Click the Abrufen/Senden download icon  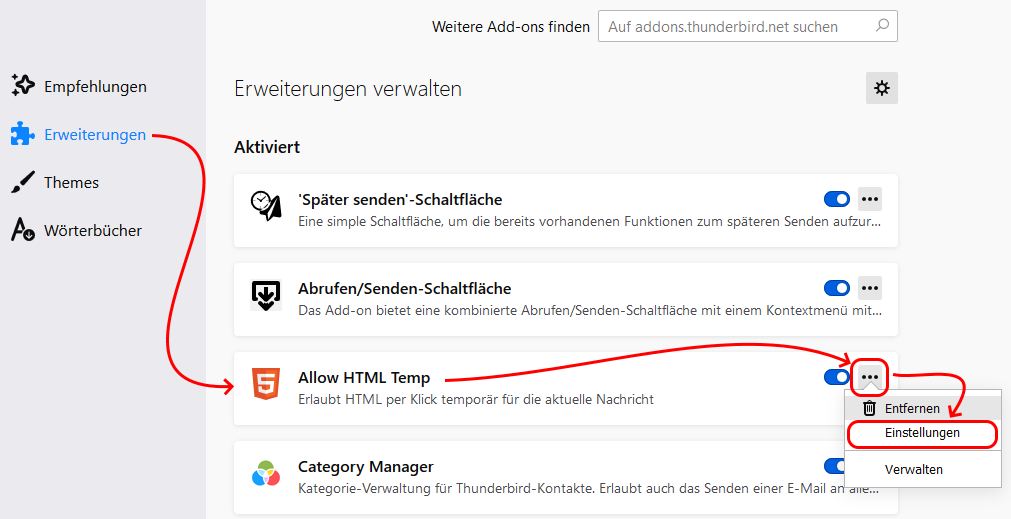pyautogui.click(x=266, y=295)
